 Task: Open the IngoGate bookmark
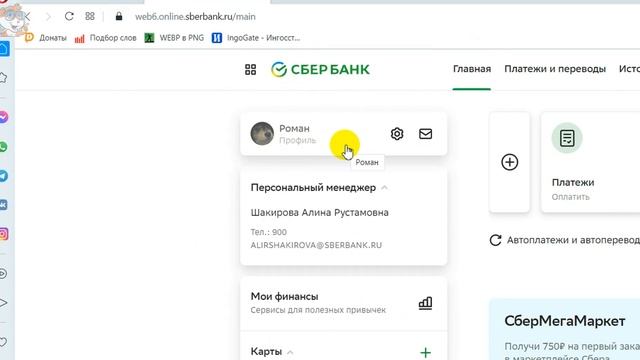tap(256, 38)
